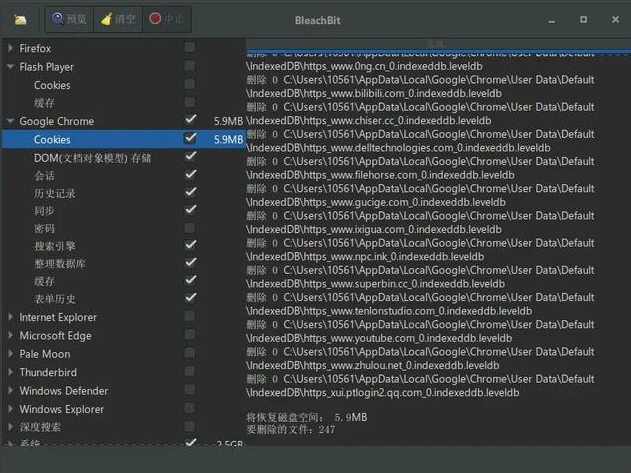Minimize the BleachBit window
631x473 pixels.
point(552,20)
